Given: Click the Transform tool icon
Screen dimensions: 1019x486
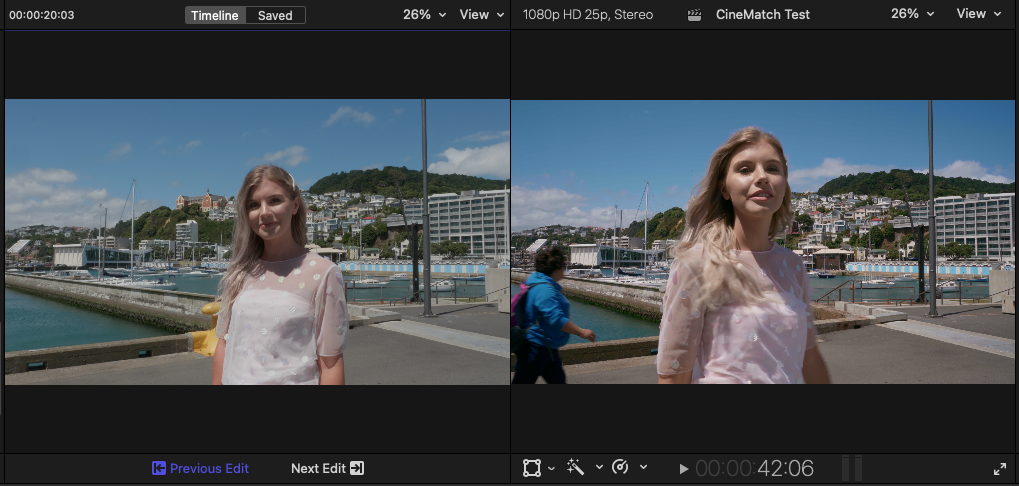Looking at the screenshot, I should coord(532,468).
